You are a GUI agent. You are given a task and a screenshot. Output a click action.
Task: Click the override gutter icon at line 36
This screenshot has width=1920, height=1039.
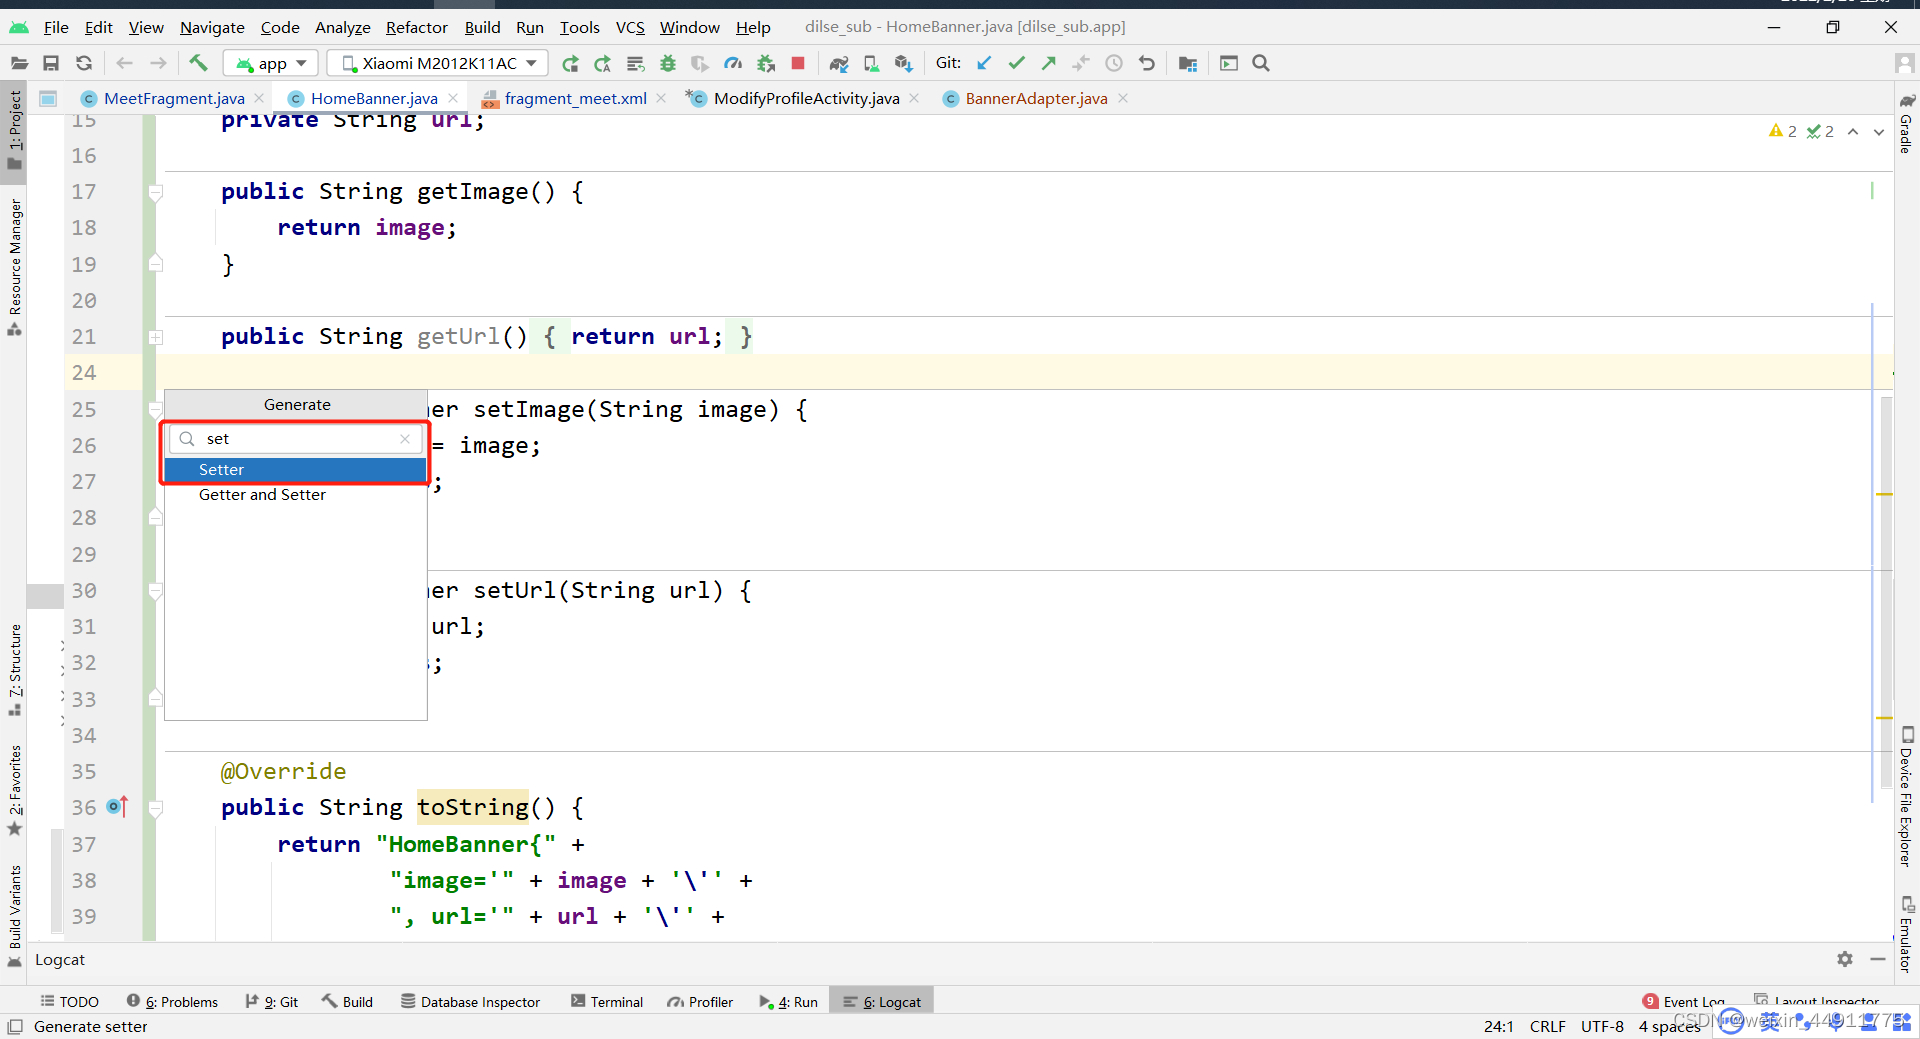pyautogui.click(x=118, y=806)
